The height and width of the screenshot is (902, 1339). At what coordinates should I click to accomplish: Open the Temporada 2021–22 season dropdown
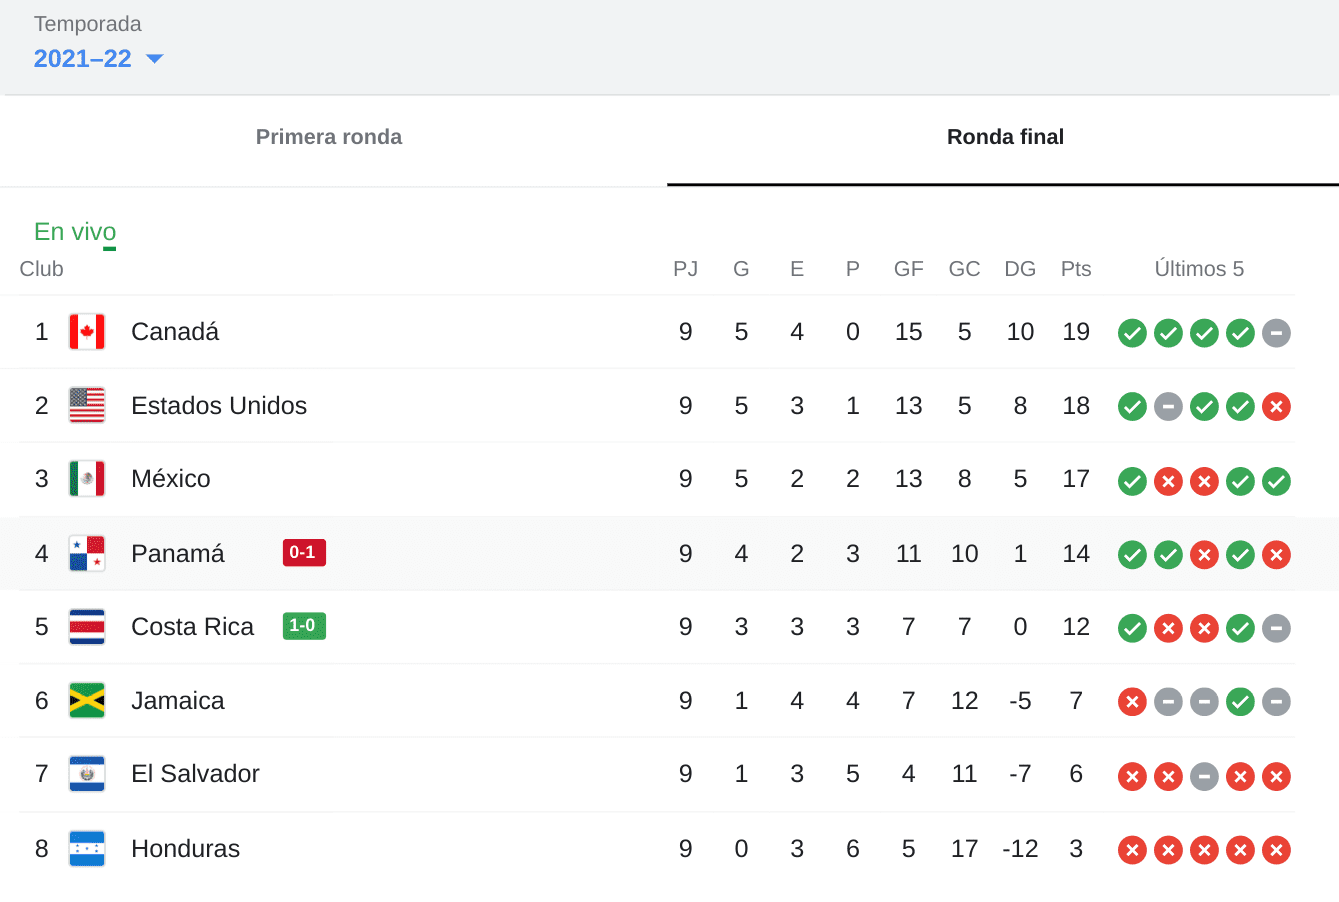(x=98, y=59)
